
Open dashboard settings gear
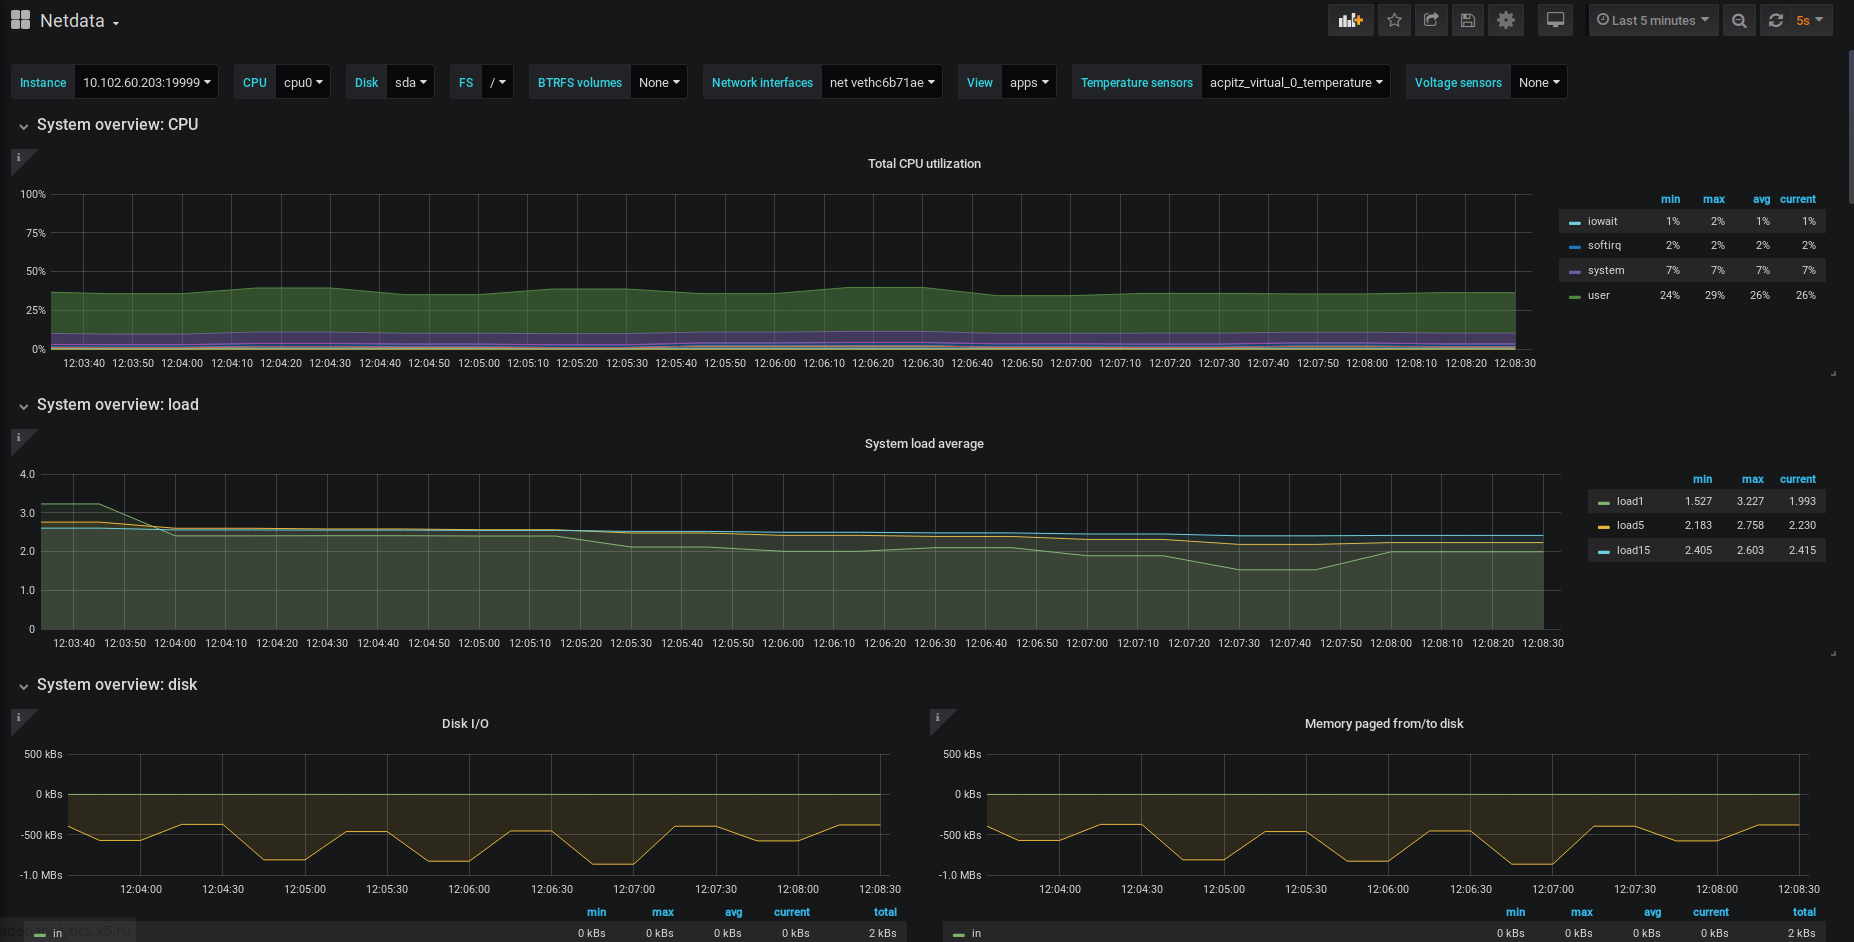[1506, 20]
